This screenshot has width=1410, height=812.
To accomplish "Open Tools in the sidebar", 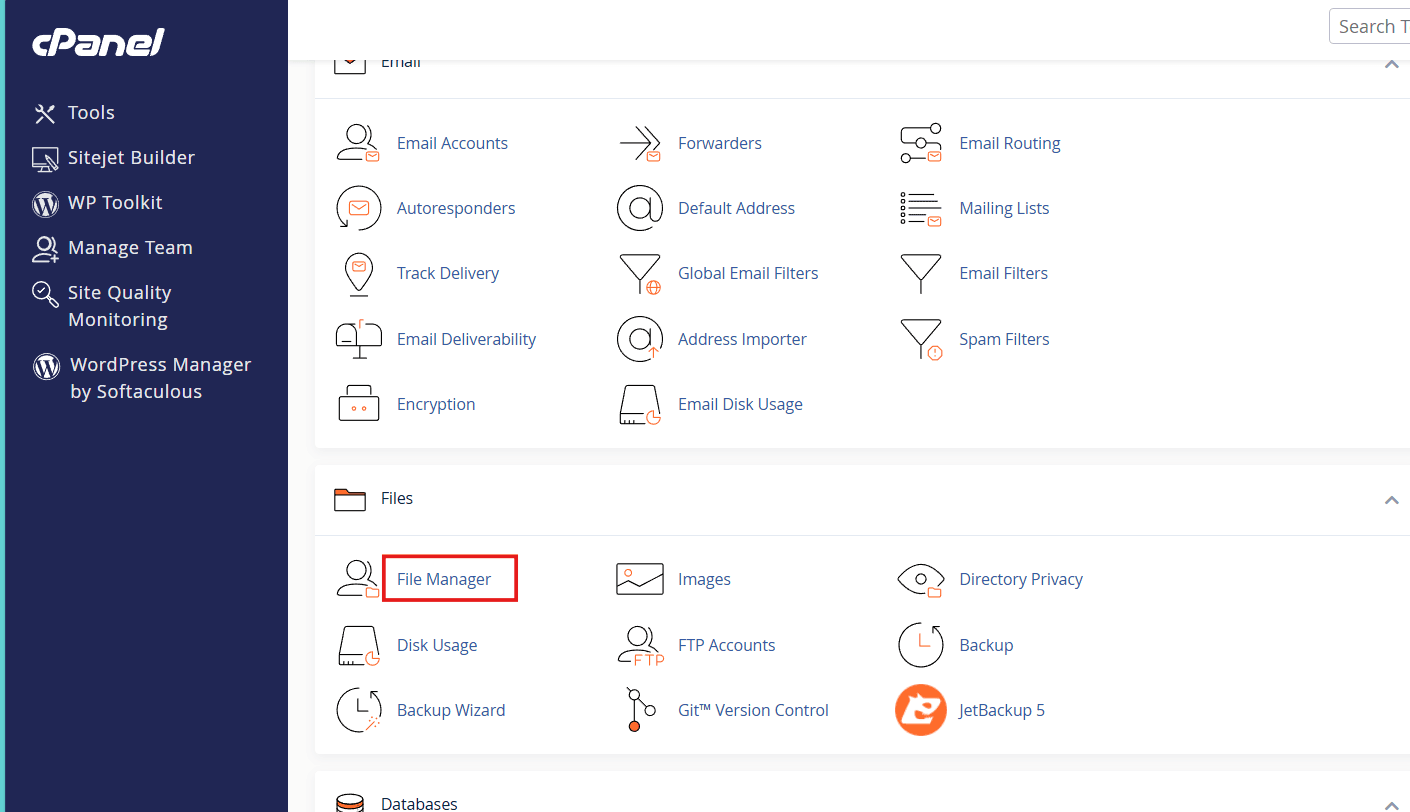I will pos(91,113).
